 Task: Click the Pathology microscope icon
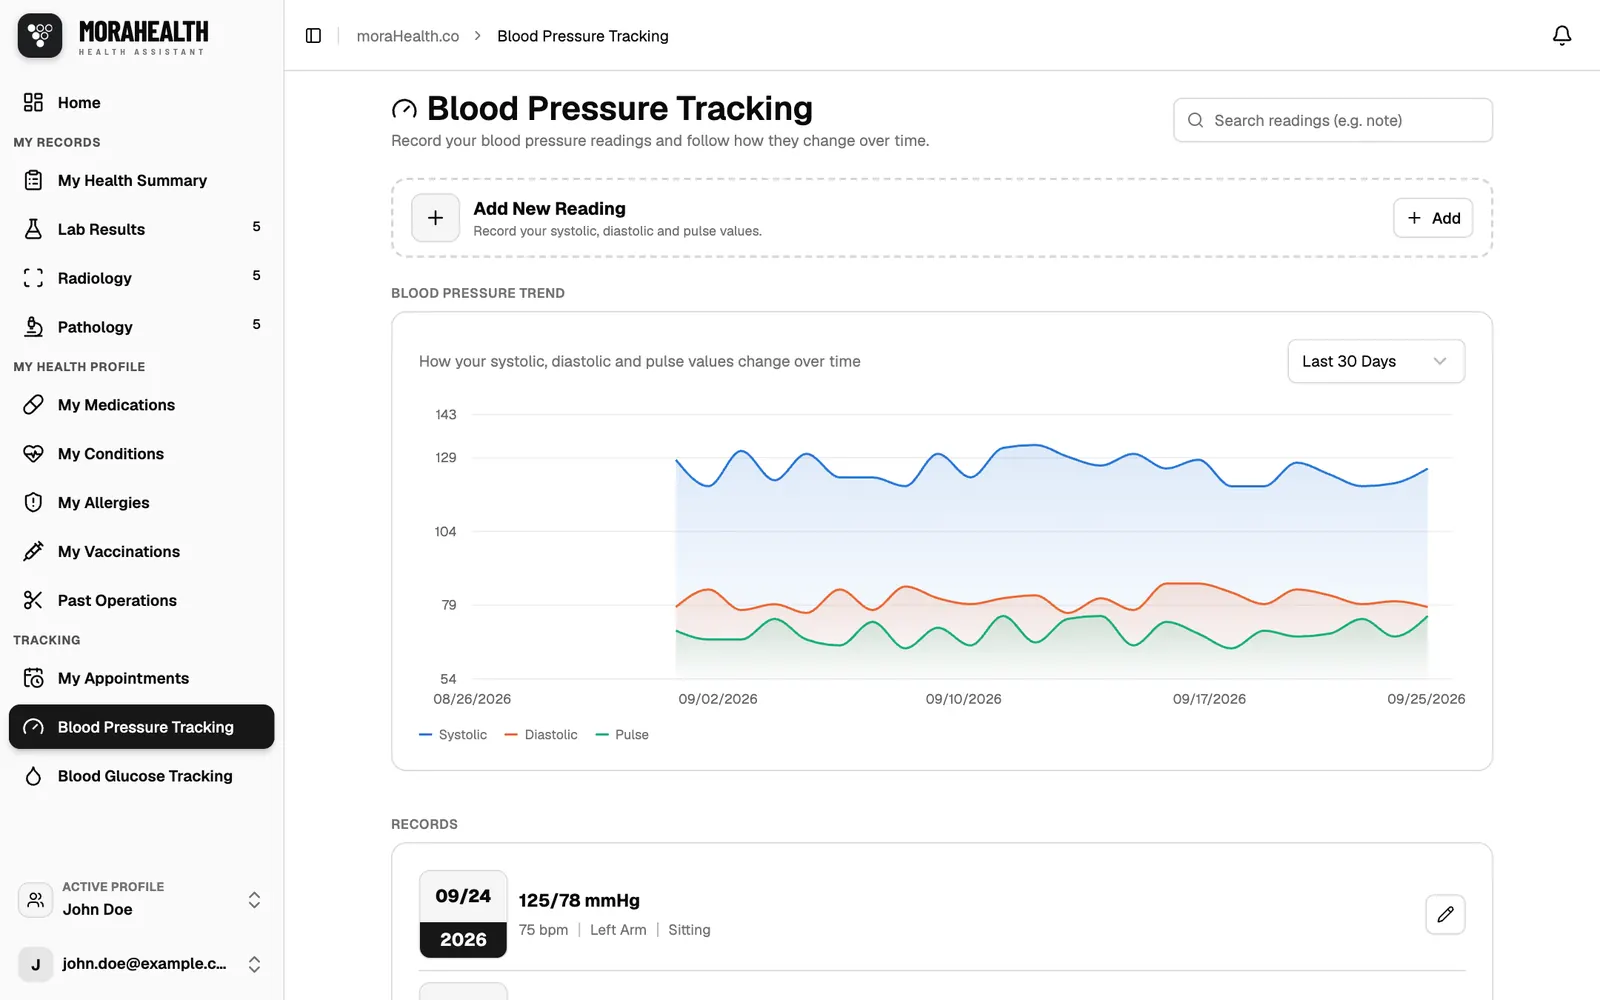pos(33,327)
